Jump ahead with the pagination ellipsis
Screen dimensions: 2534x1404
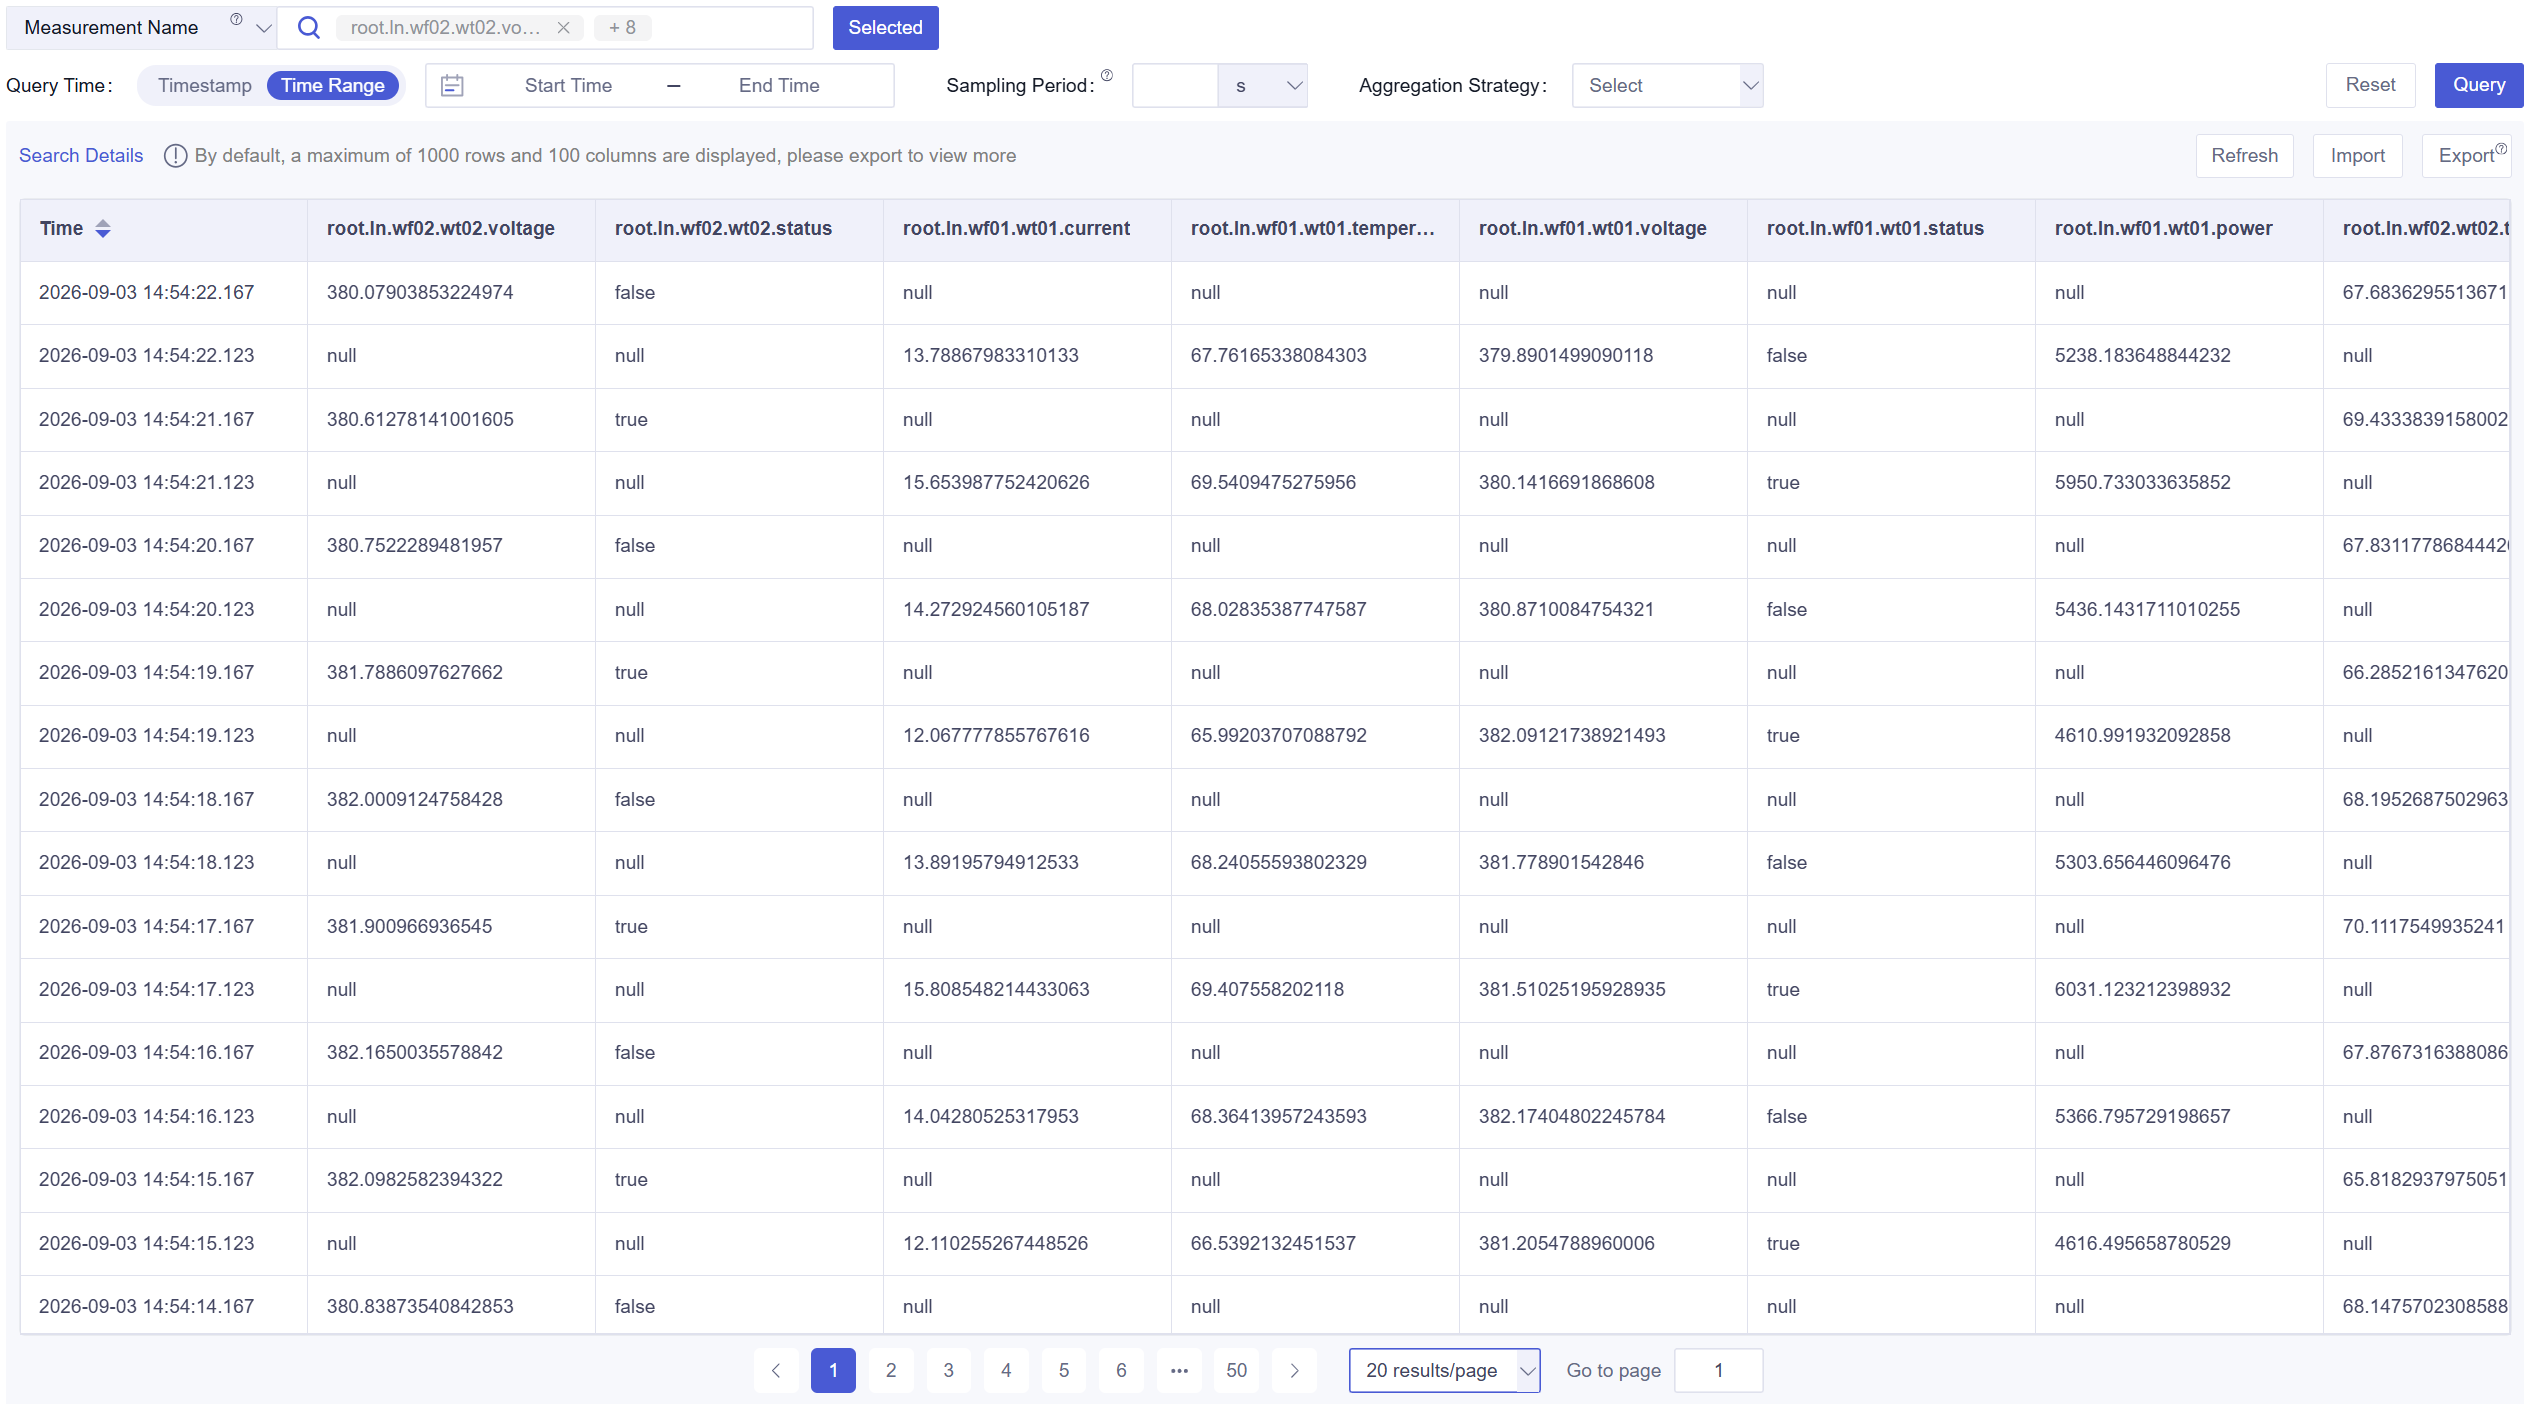[1179, 1371]
